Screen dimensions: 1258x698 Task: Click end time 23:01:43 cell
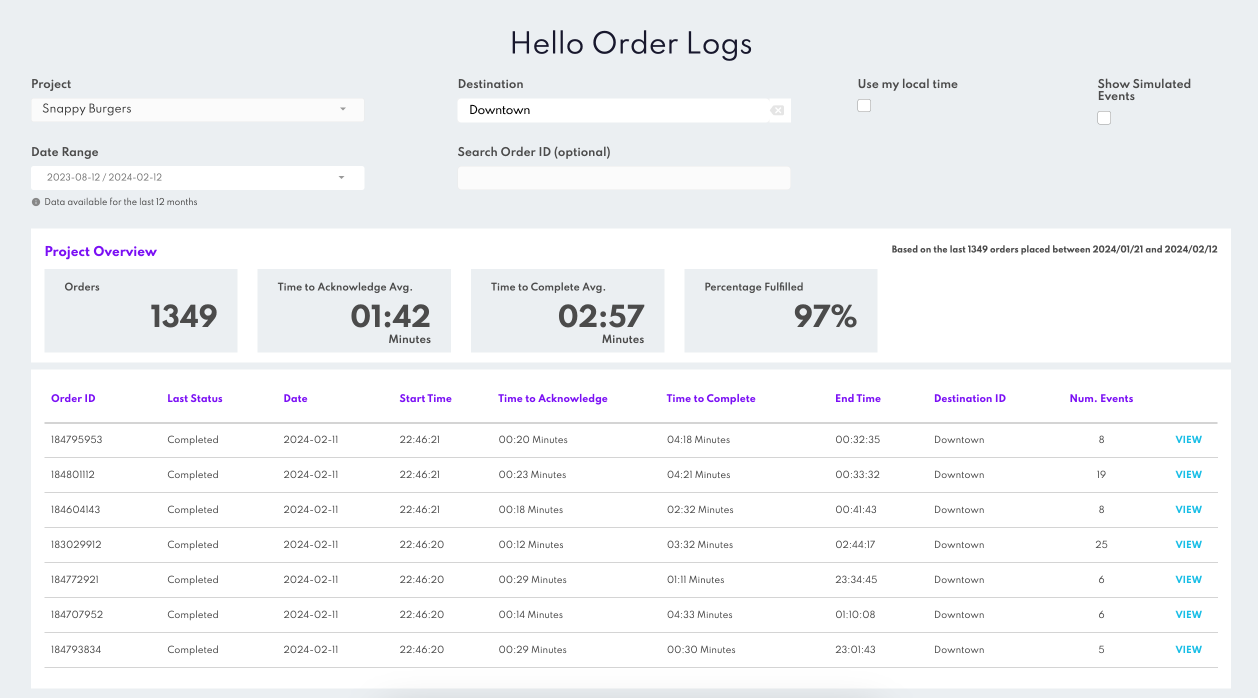(856, 650)
